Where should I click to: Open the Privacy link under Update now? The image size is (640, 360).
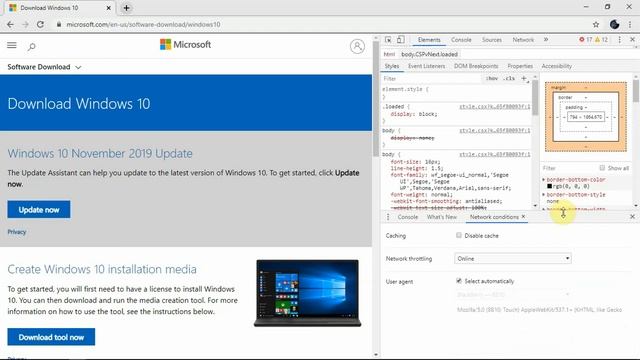coord(17,232)
